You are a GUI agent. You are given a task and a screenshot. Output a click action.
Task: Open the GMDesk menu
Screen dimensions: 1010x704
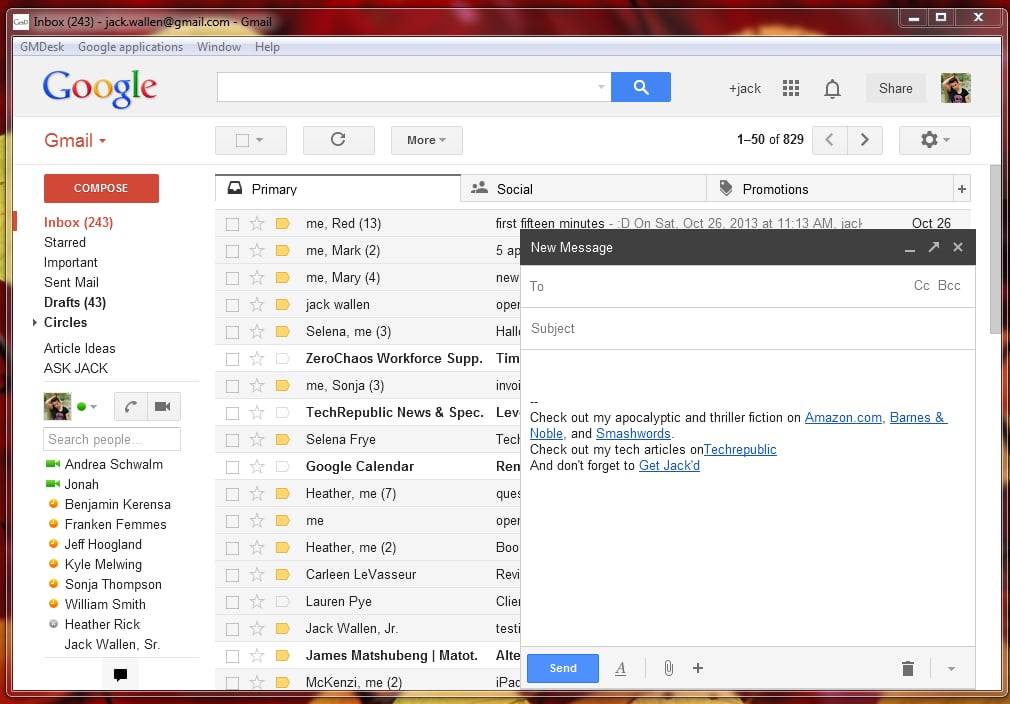(x=42, y=47)
